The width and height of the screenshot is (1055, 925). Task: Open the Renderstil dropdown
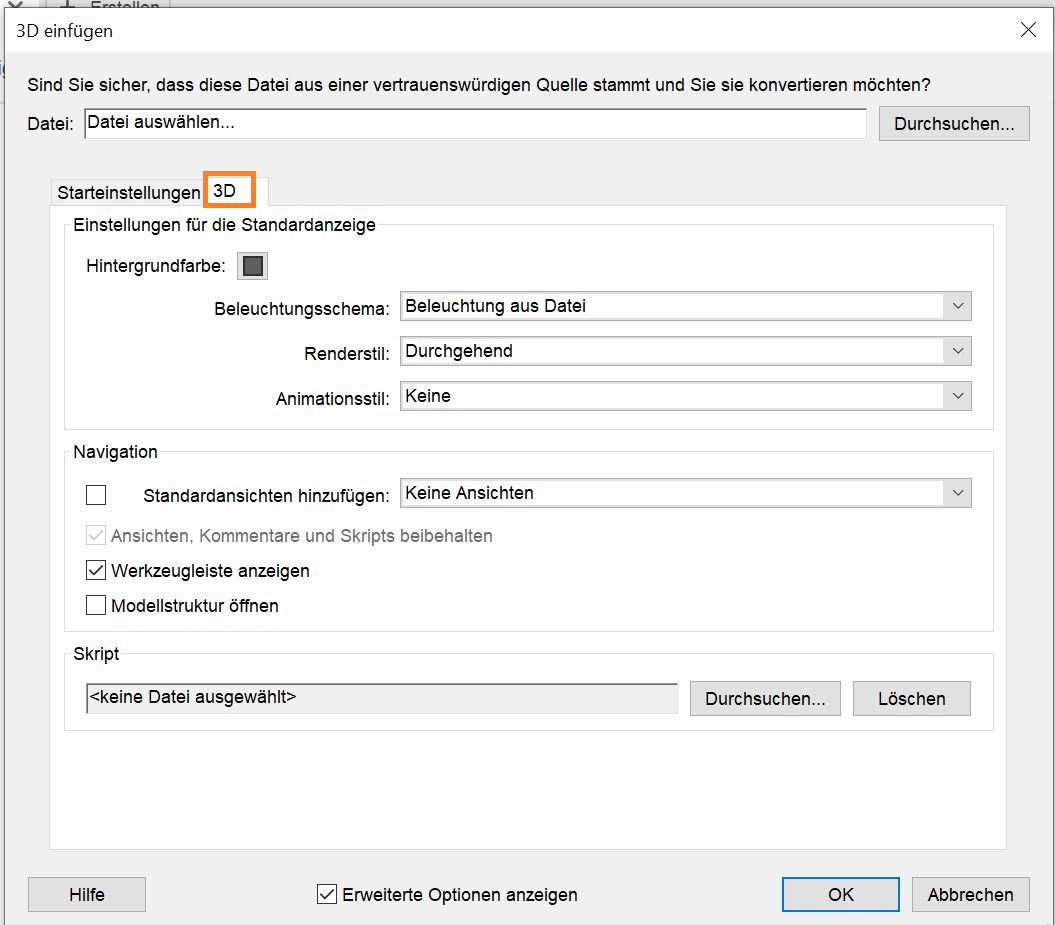[957, 351]
